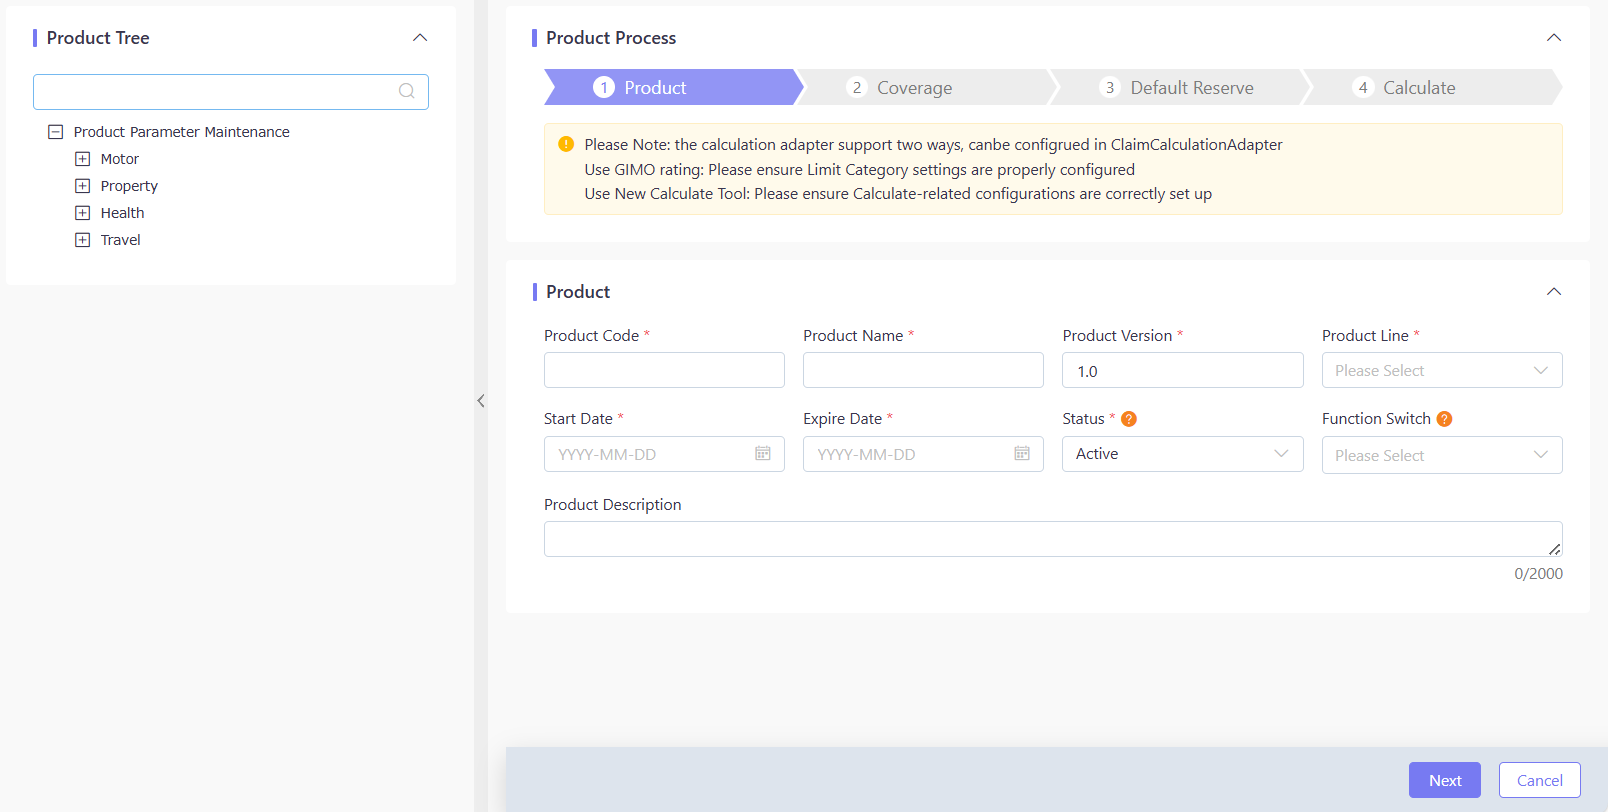Click the Cancel button
Image resolution: width=1608 pixels, height=812 pixels.
click(x=1540, y=780)
